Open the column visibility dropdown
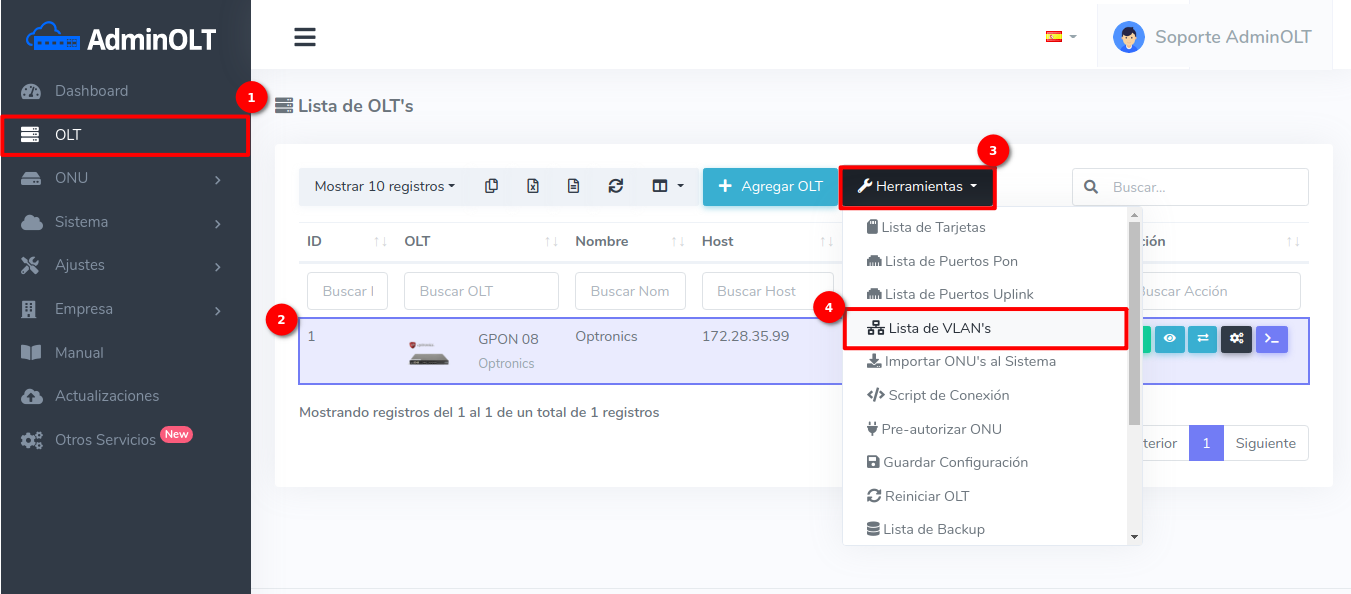Viewport: 1351px width, 594px height. pyautogui.click(x=667, y=186)
